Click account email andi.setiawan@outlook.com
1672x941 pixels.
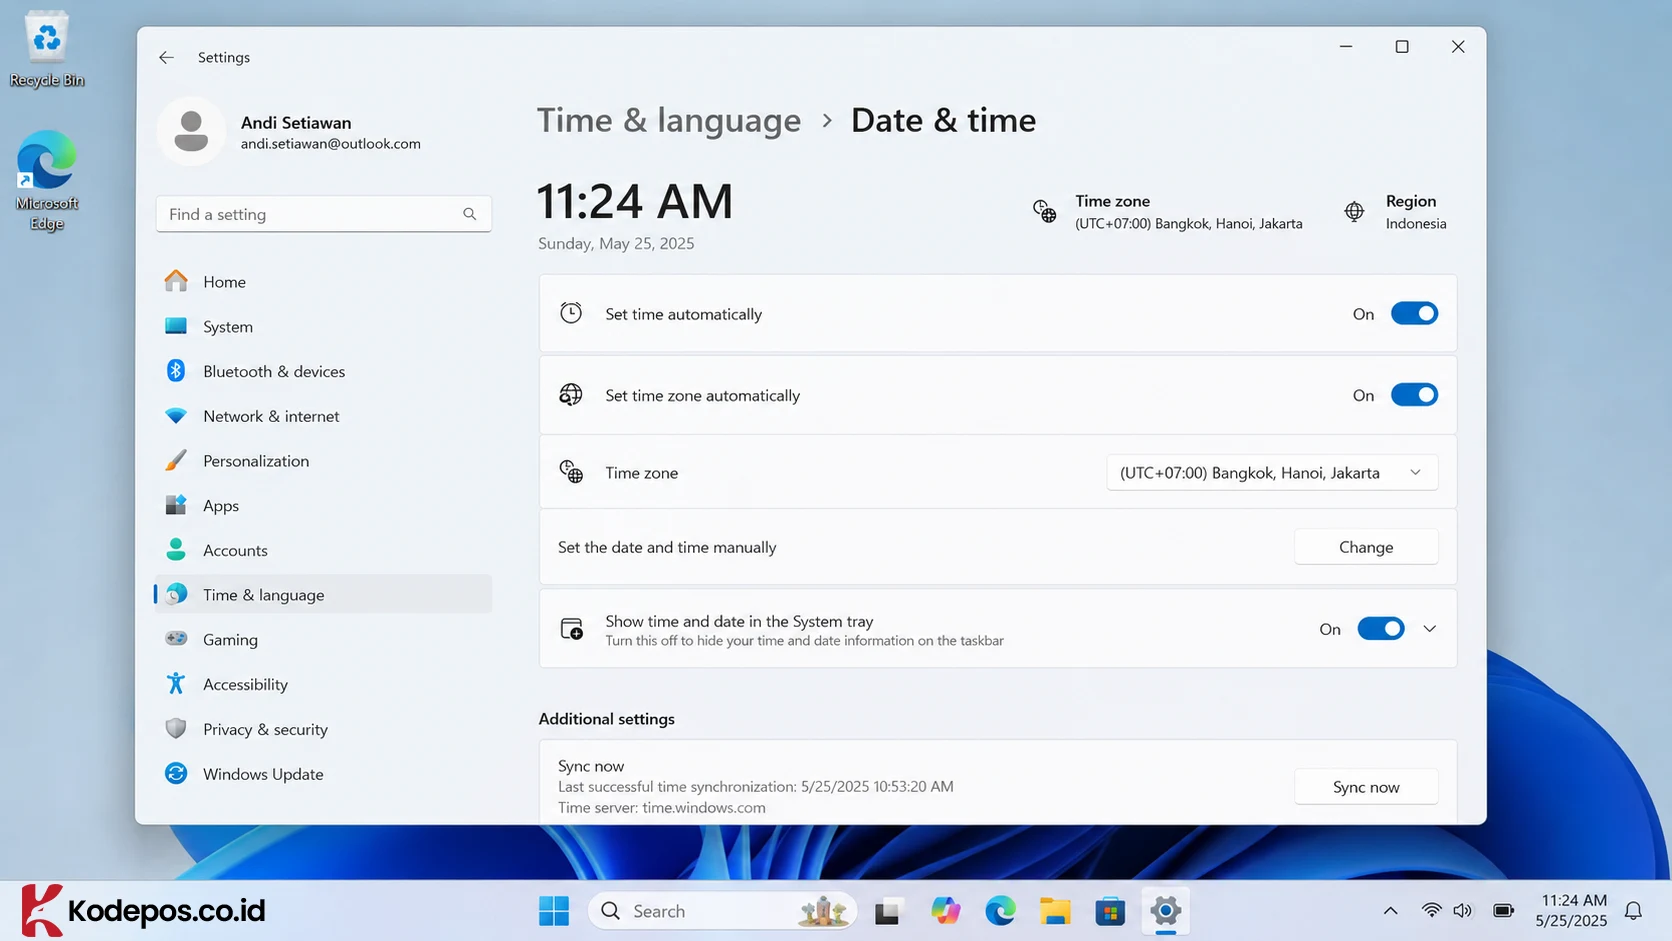click(331, 144)
